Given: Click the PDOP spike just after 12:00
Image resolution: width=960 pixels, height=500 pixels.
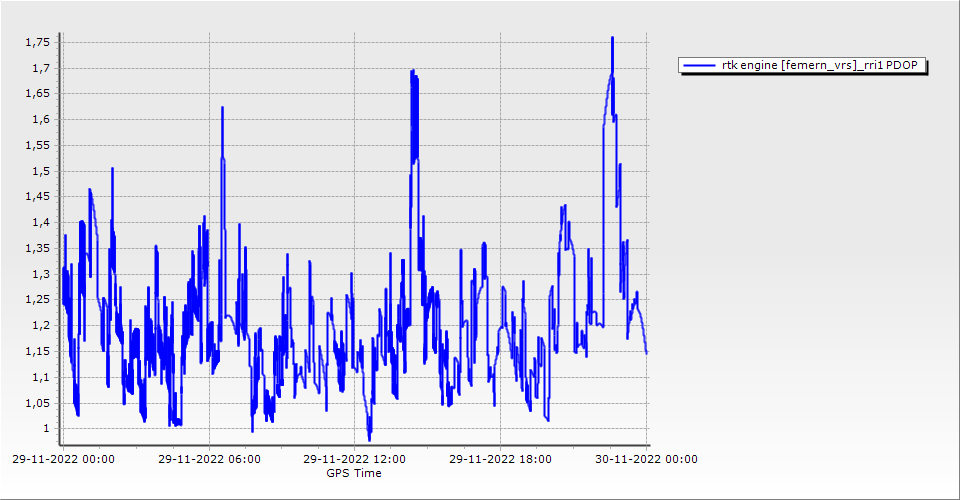Looking at the screenshot, I should pos(412,72).
